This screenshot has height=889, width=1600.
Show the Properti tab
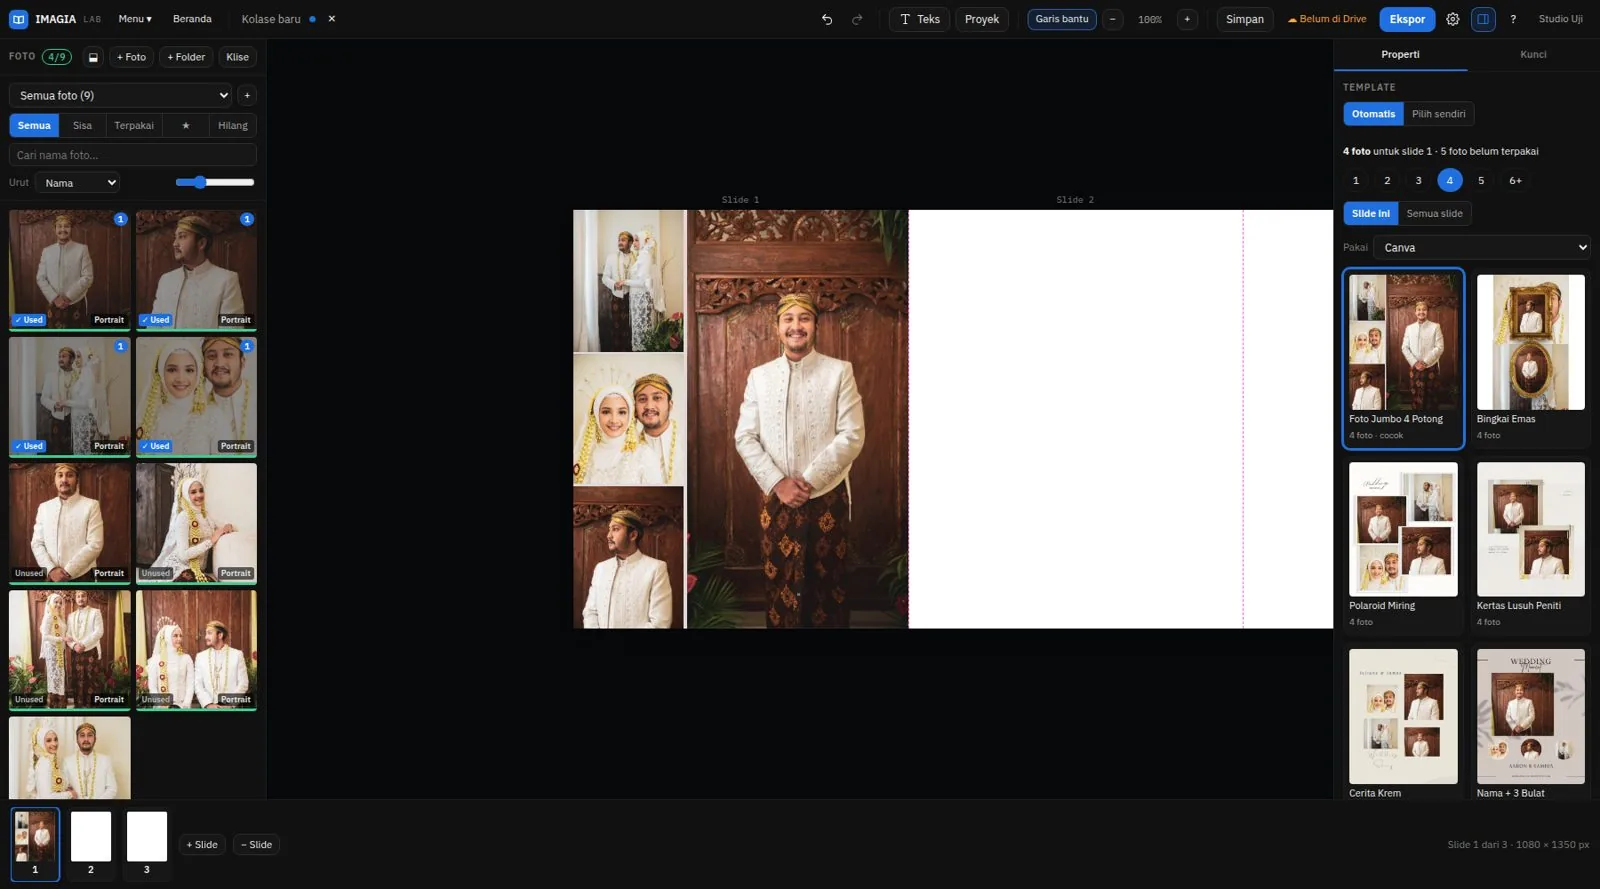pos(1400,55)
